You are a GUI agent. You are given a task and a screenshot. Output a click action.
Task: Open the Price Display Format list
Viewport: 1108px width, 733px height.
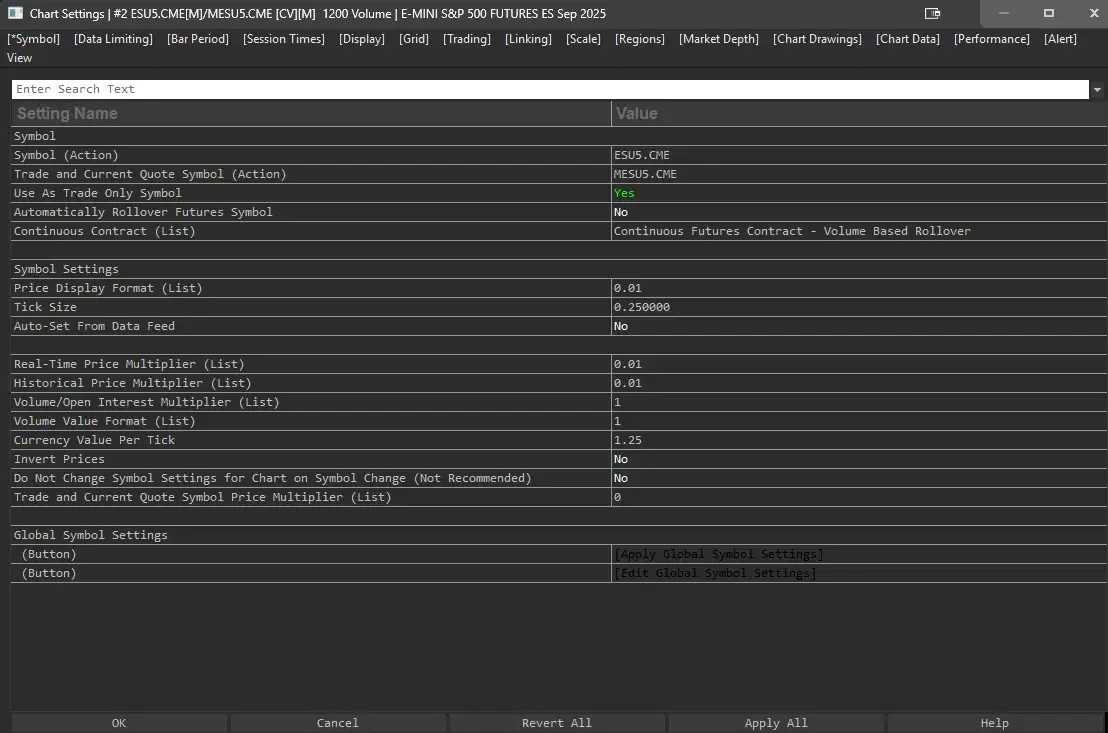[x=628, y=288]
